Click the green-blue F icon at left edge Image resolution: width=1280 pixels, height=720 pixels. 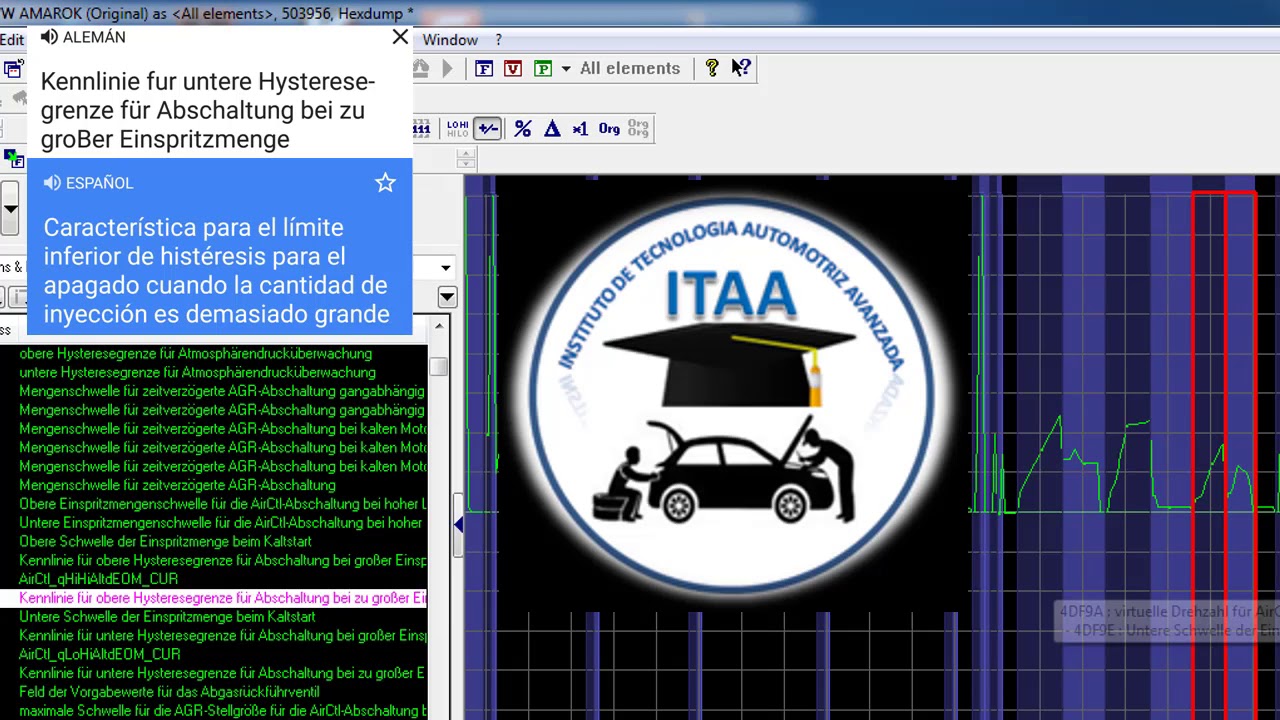pos(13,158)
